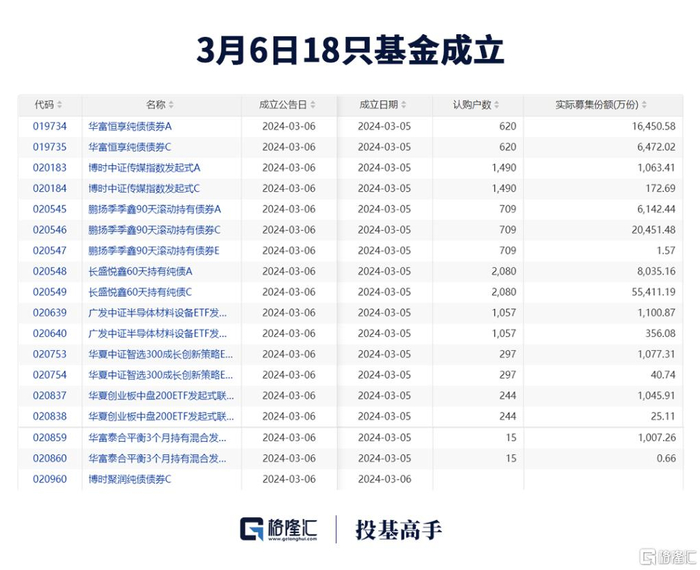
Task: Click the 成立日期 column header
Action: [x=384, y=105]
